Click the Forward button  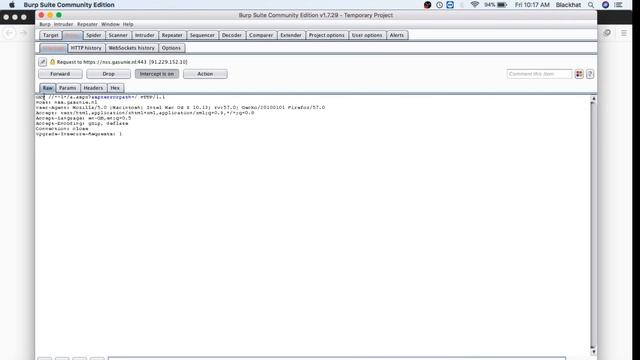(x=60, y=74)
